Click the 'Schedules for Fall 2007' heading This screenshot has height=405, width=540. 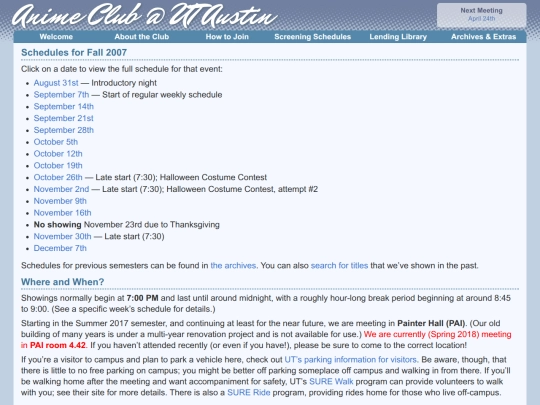74,52
